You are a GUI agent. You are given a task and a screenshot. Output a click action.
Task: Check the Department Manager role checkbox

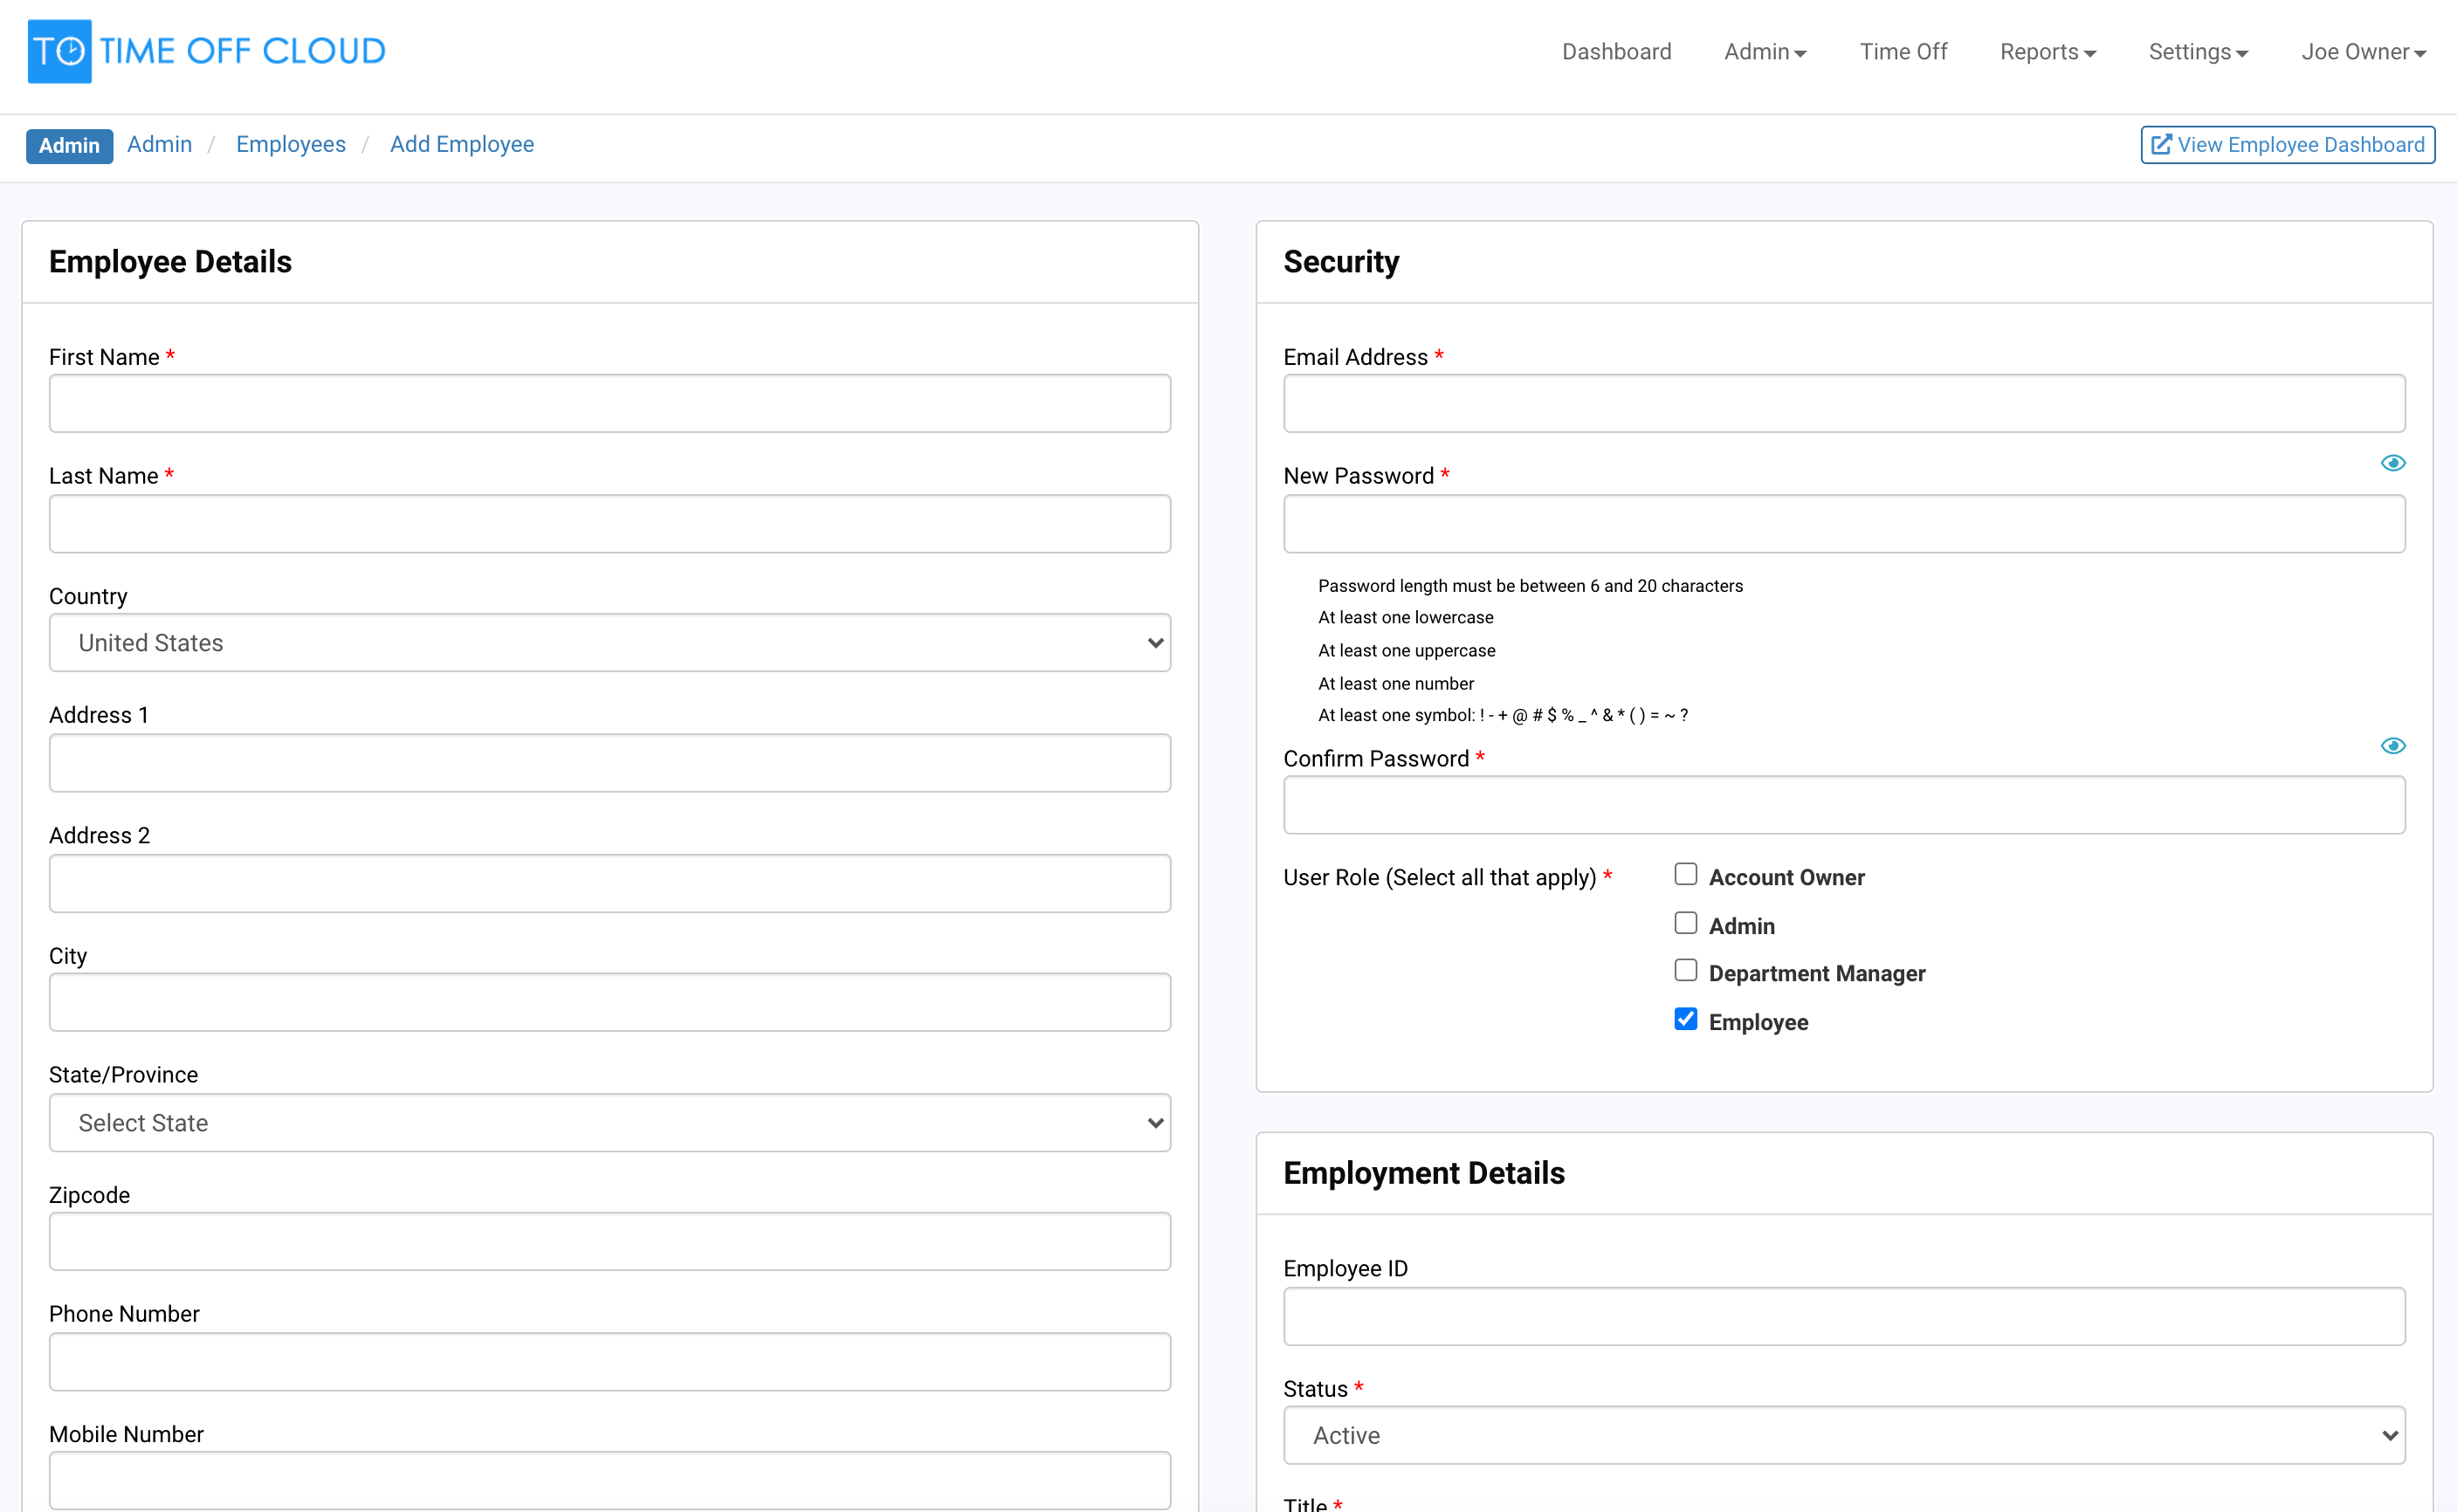pos(1686,971)
